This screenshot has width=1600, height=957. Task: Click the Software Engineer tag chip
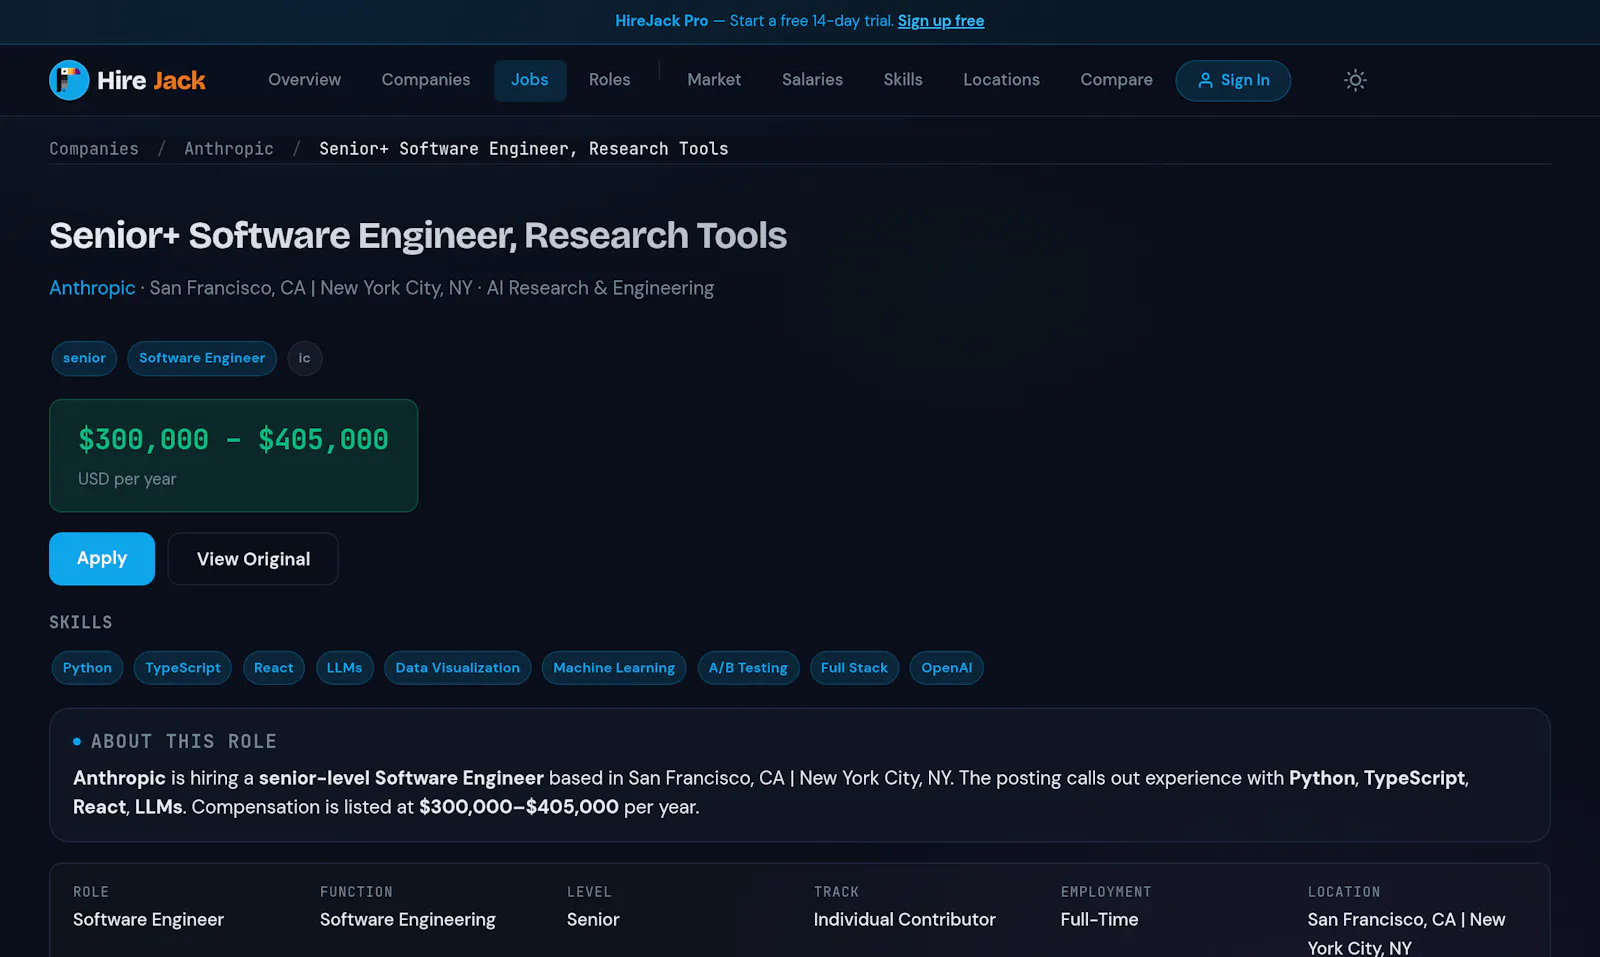click(202, 358)
